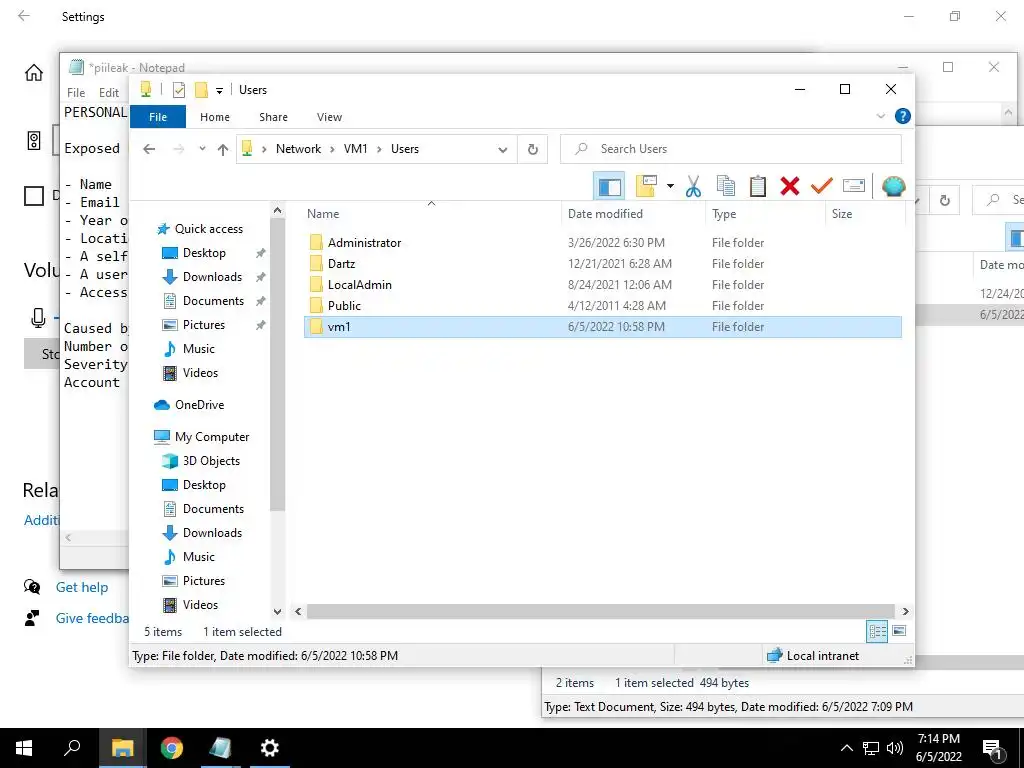Screen dimensions: 1024x768
Task: Open File Explorer from the taskbar
Action: point(122,748)
